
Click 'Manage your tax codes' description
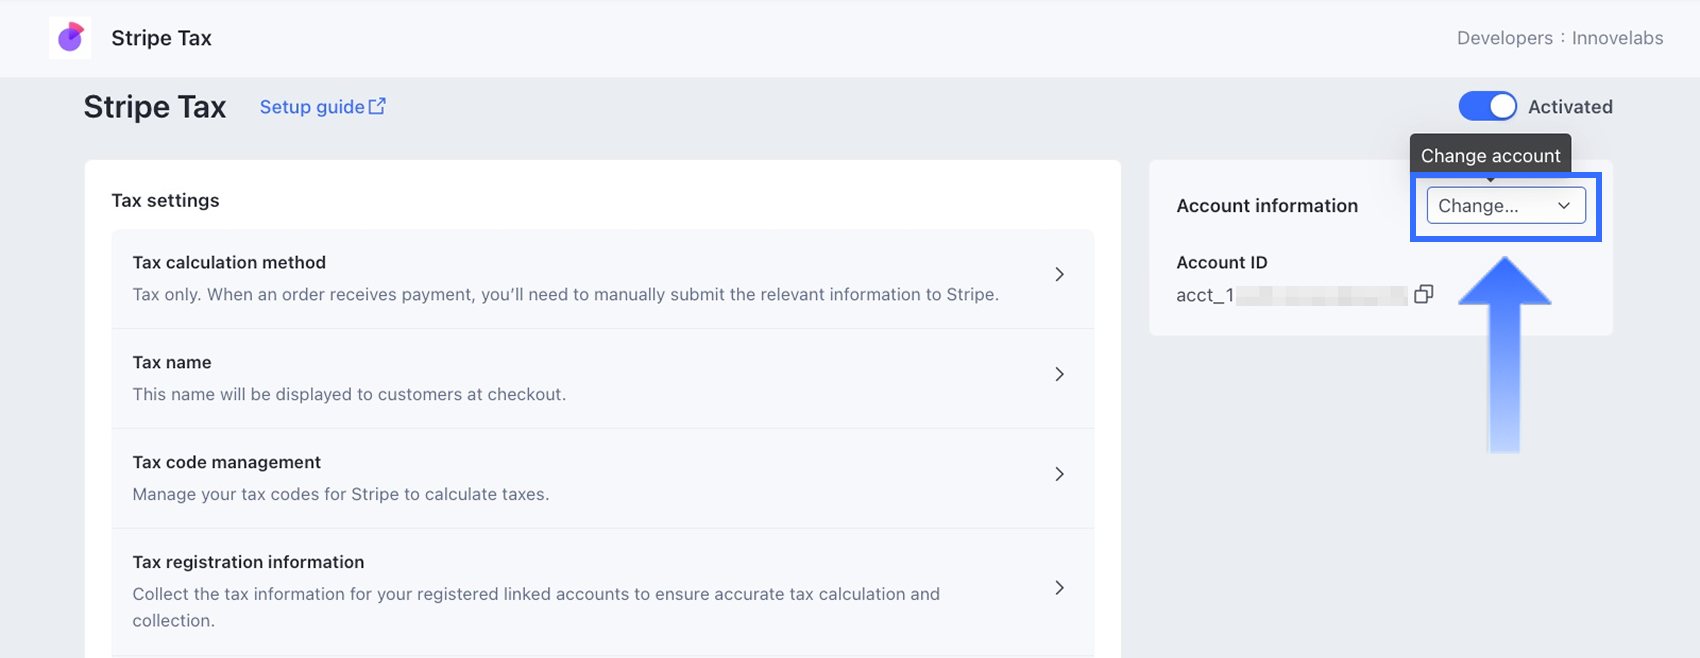[x=341, y=494]
